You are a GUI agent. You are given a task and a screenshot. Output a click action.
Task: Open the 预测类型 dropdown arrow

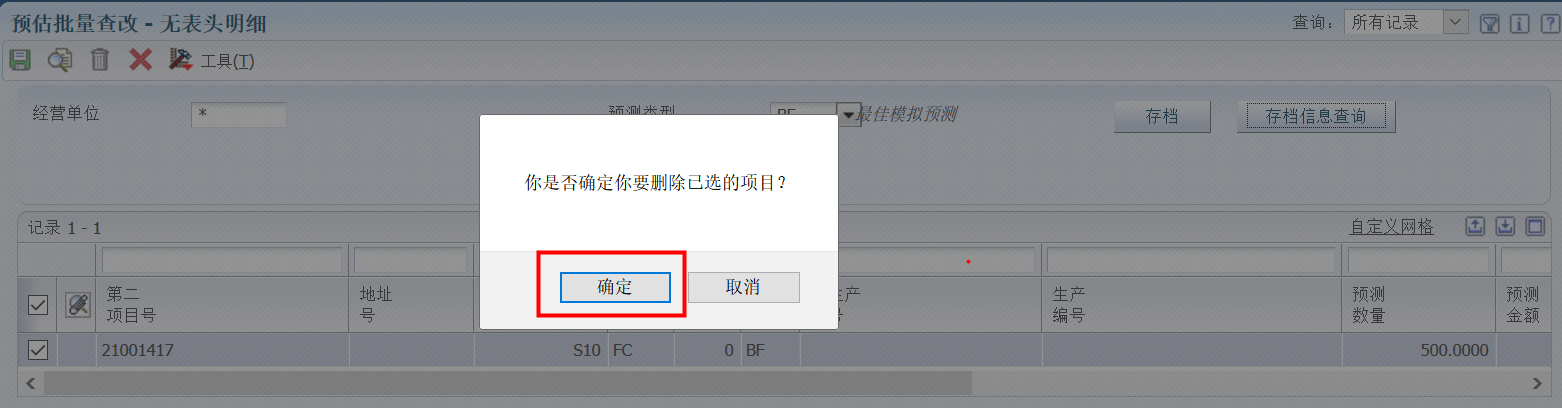pyautogui.click(x=849, y=115)
